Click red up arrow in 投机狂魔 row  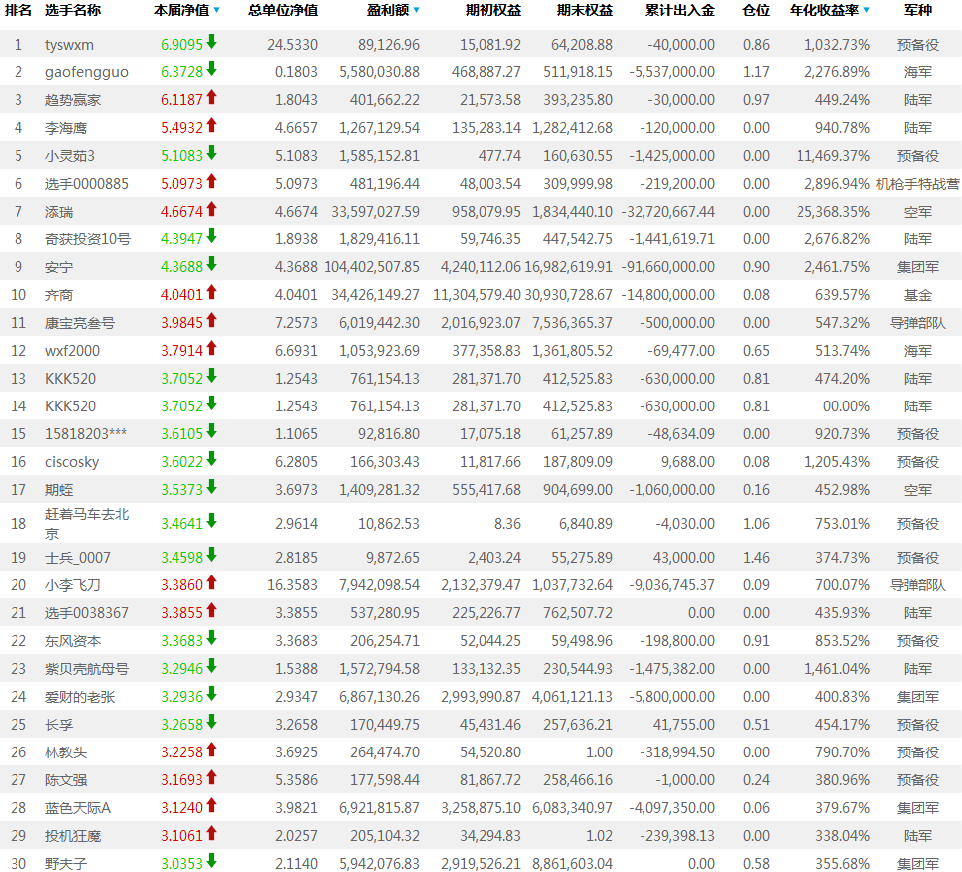pyautogui.click(x=212, y=833)
